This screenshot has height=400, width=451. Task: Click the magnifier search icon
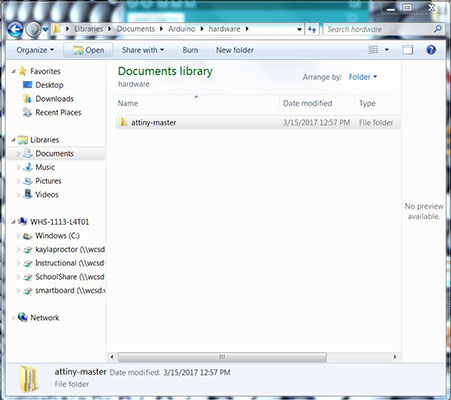pyautogui.click(x=438, y=29)
